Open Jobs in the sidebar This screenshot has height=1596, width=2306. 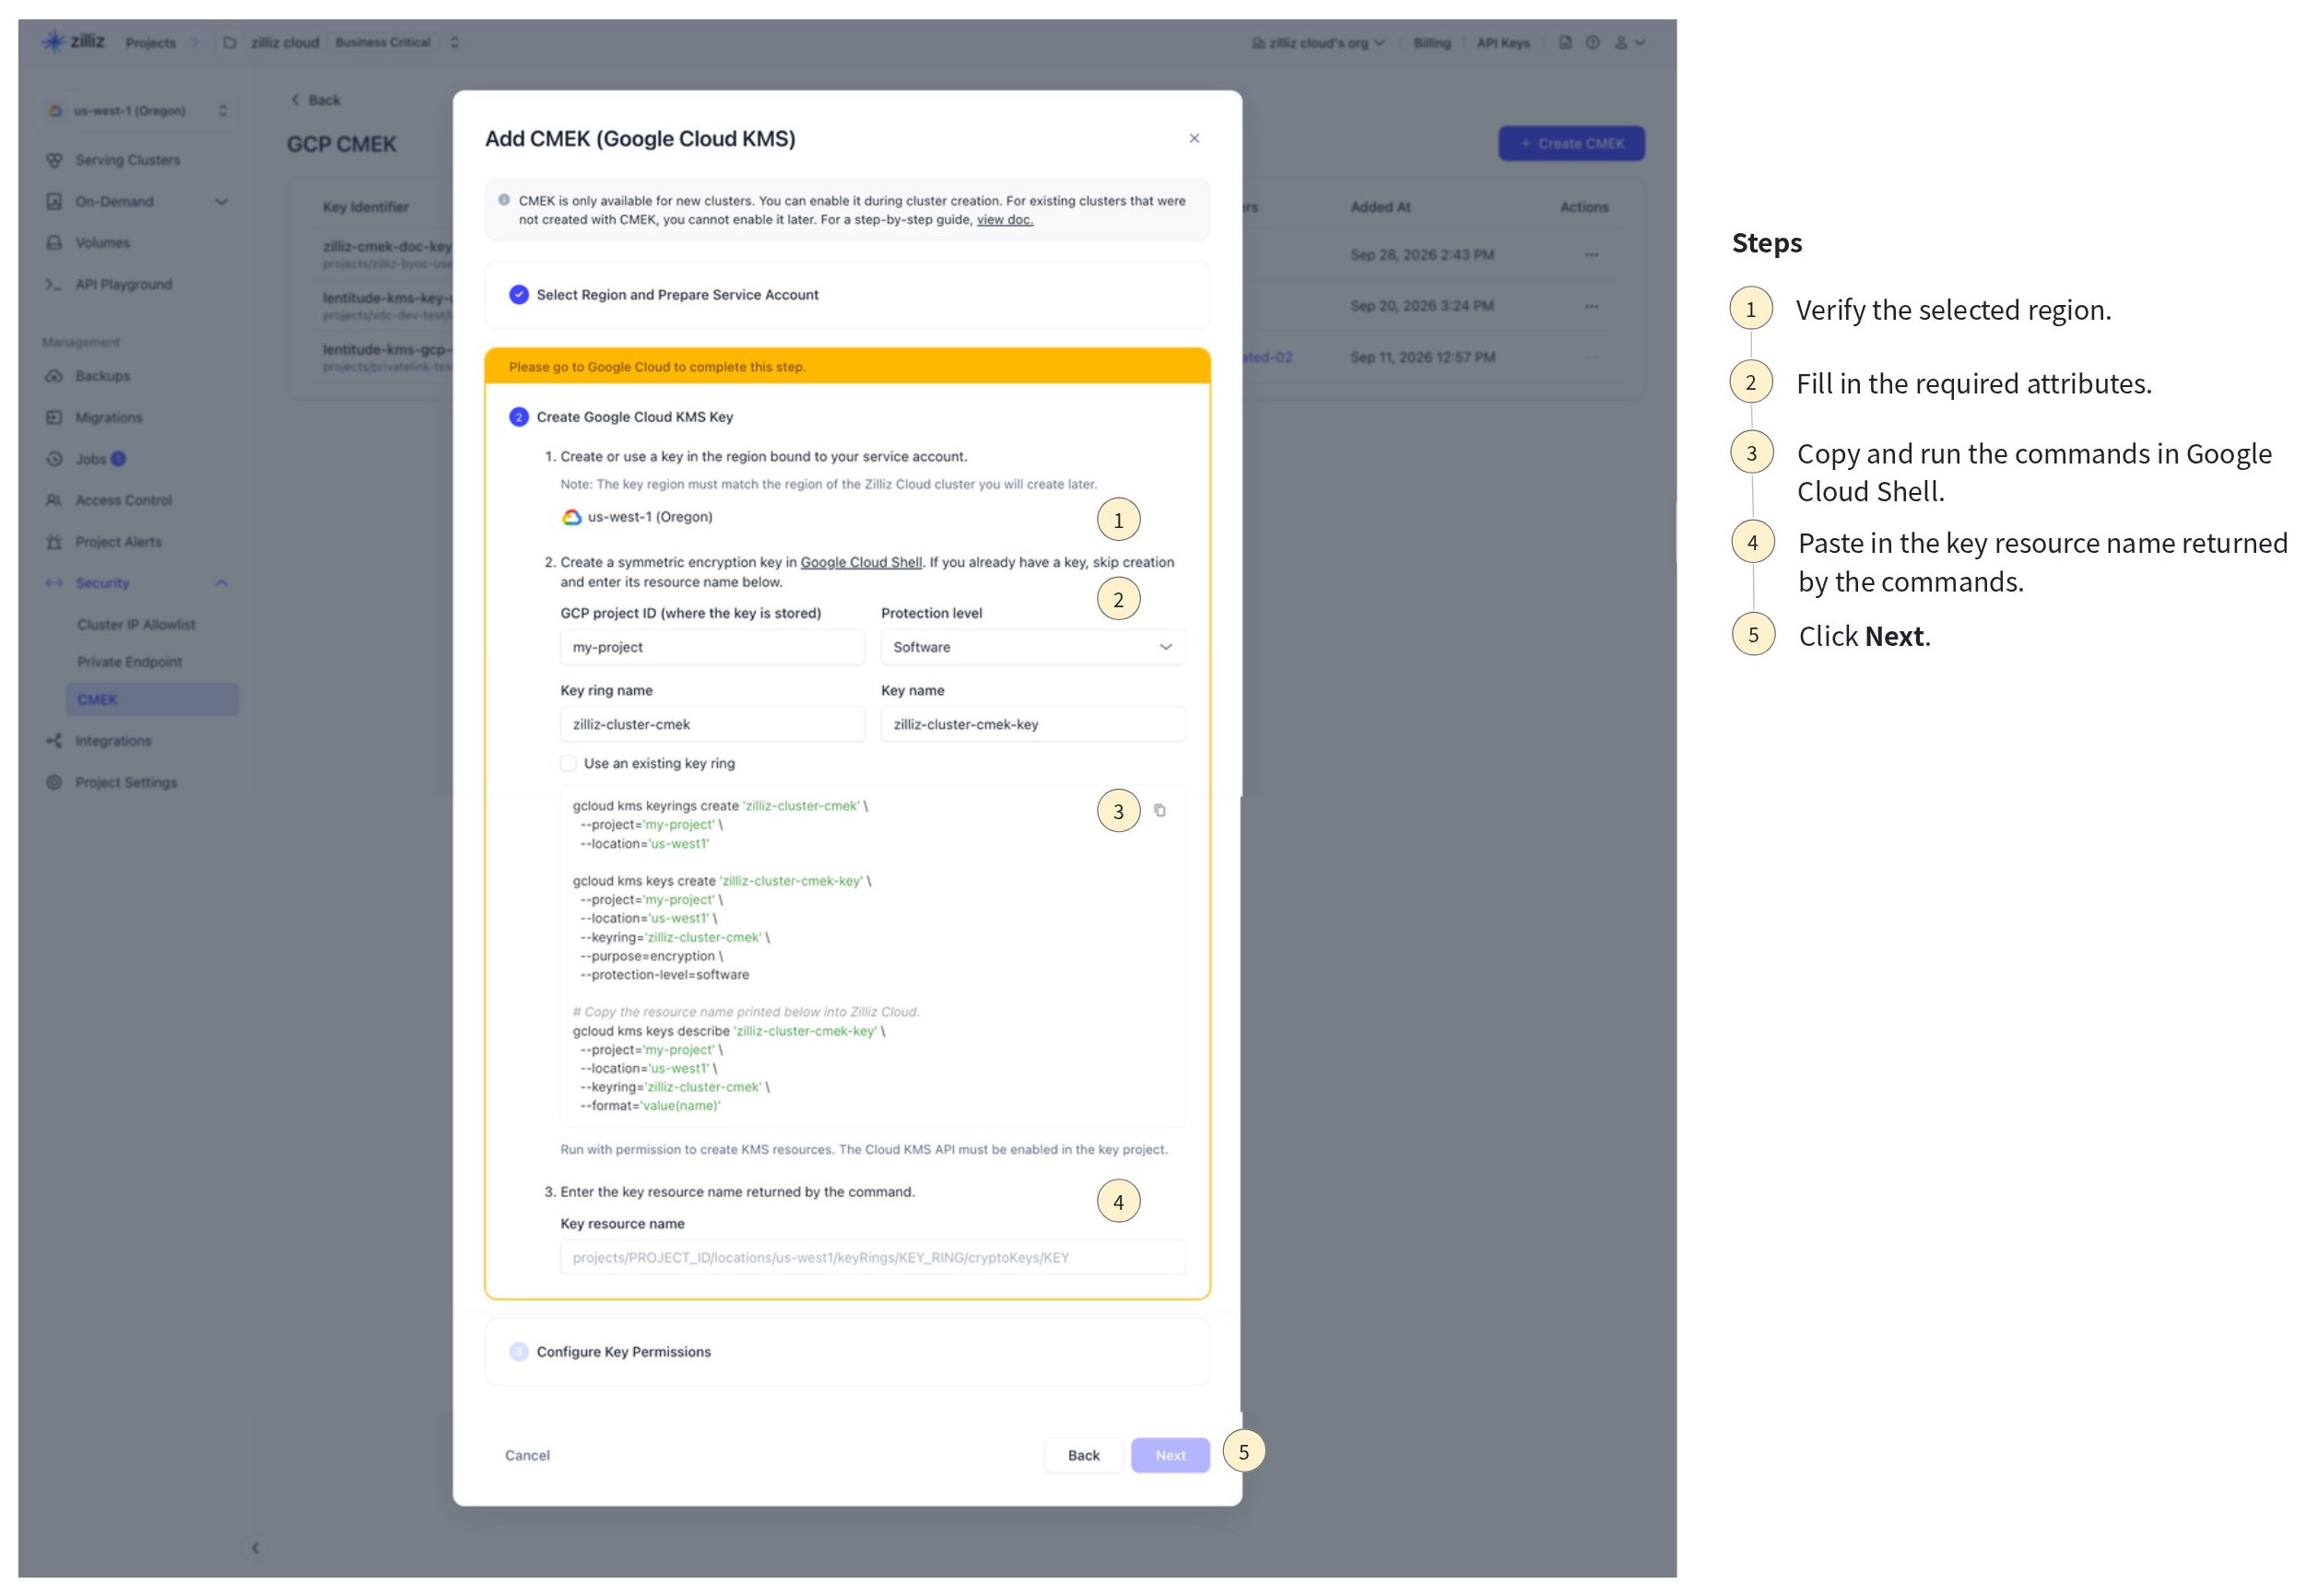(x=90, y=459)
